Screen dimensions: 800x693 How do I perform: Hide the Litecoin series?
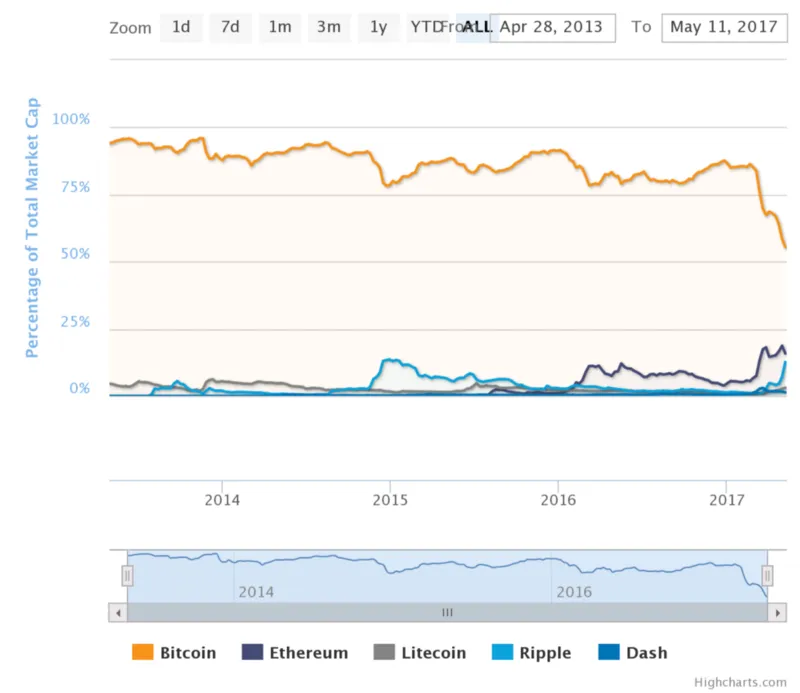click(420, 653)
